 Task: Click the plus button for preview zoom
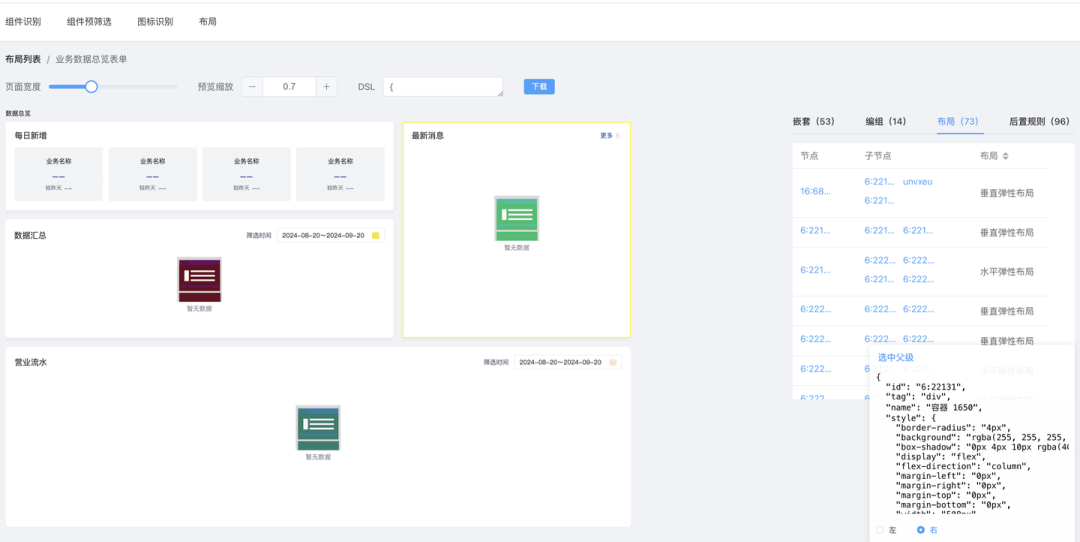coord(327,87)
